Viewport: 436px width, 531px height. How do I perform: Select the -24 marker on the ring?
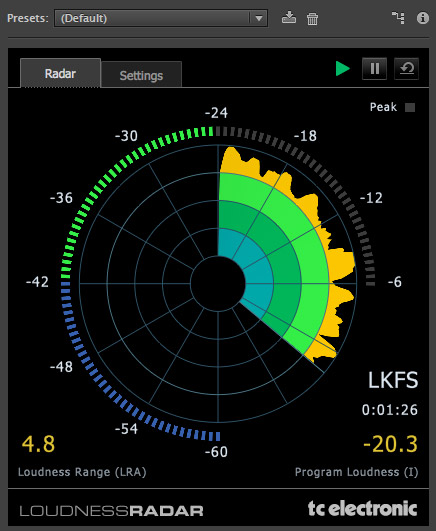[x=216, y=113]
